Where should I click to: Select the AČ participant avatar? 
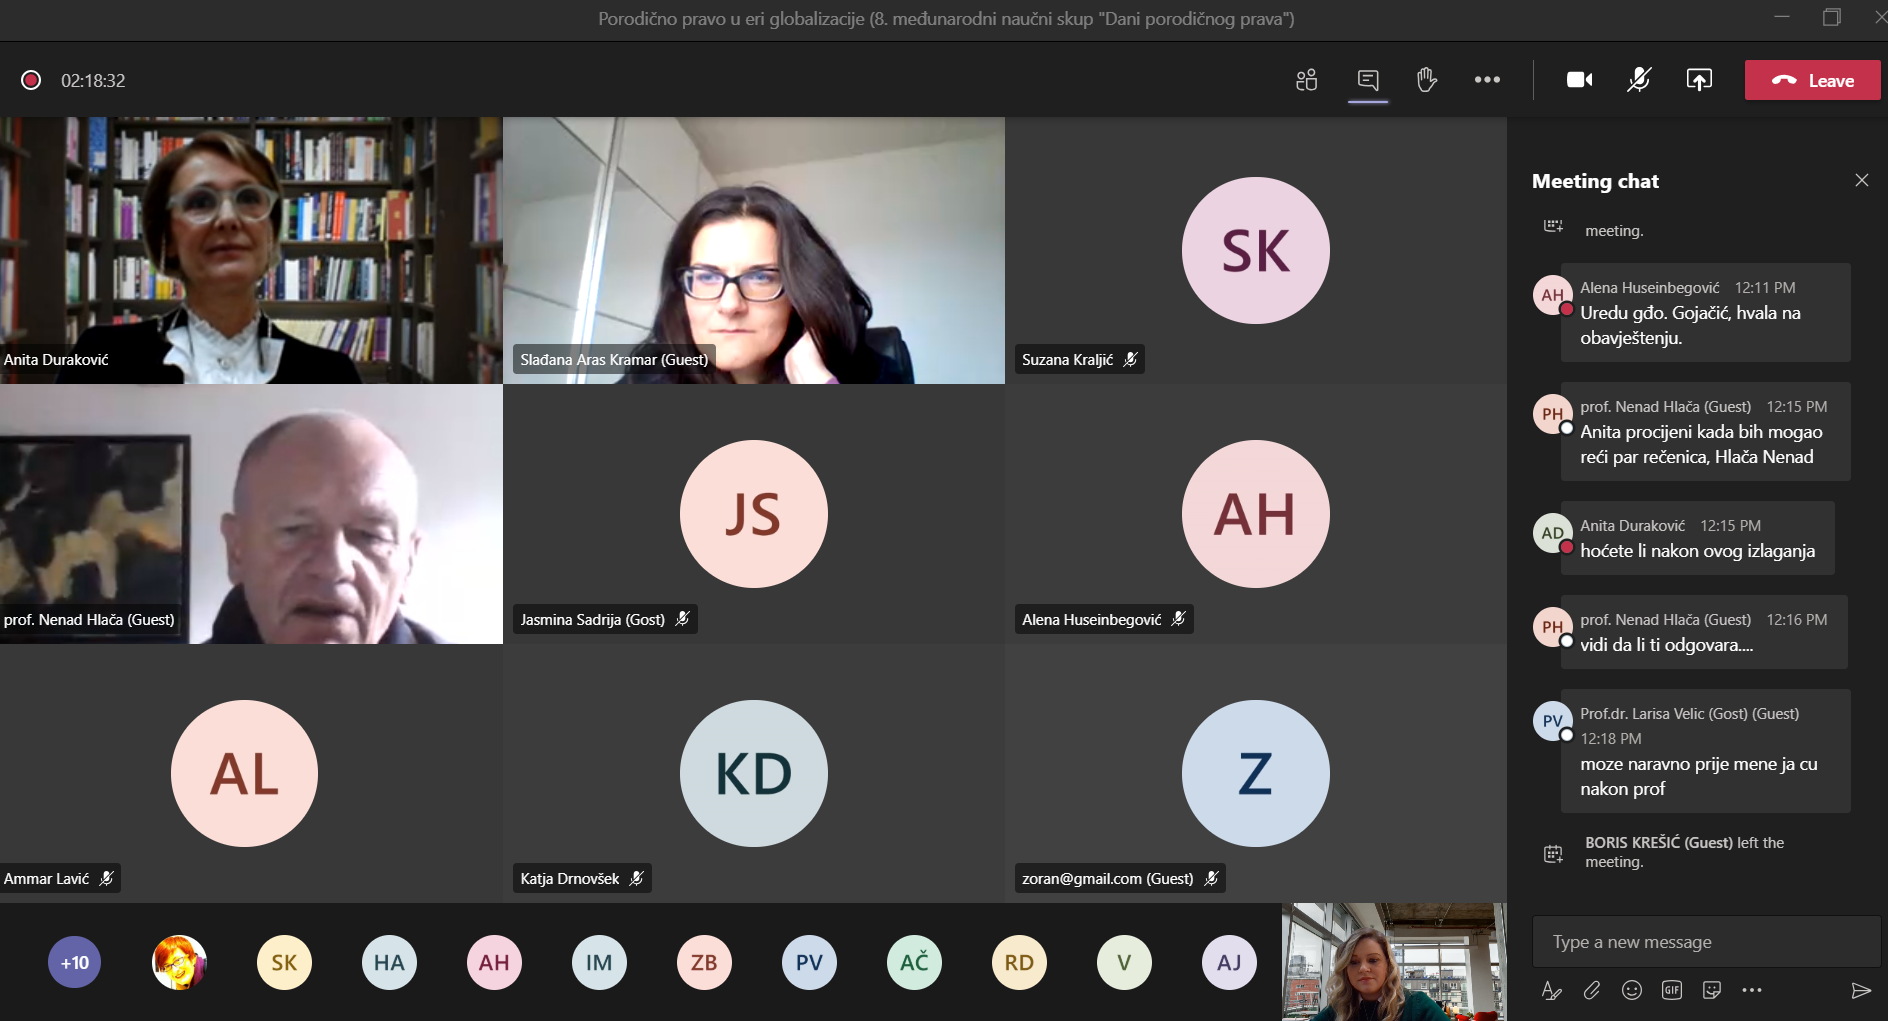tap(914, 962)
